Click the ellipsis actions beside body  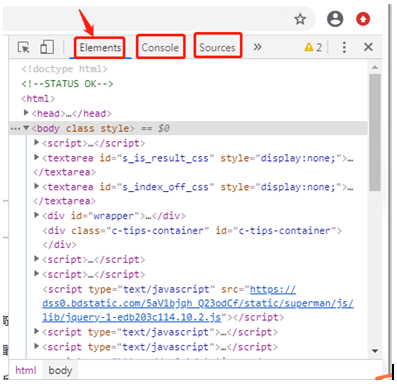coord(15,128)
